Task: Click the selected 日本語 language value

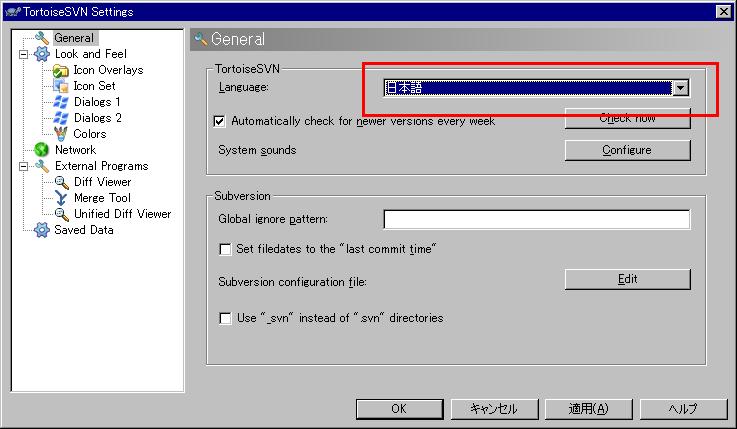Action: tap(528, 88)
